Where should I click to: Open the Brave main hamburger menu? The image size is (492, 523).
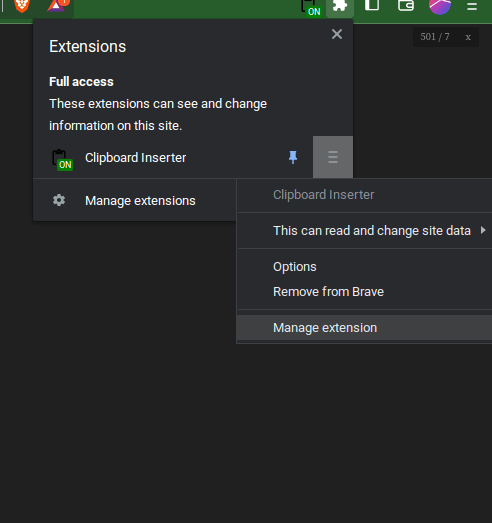coord(472,6)
